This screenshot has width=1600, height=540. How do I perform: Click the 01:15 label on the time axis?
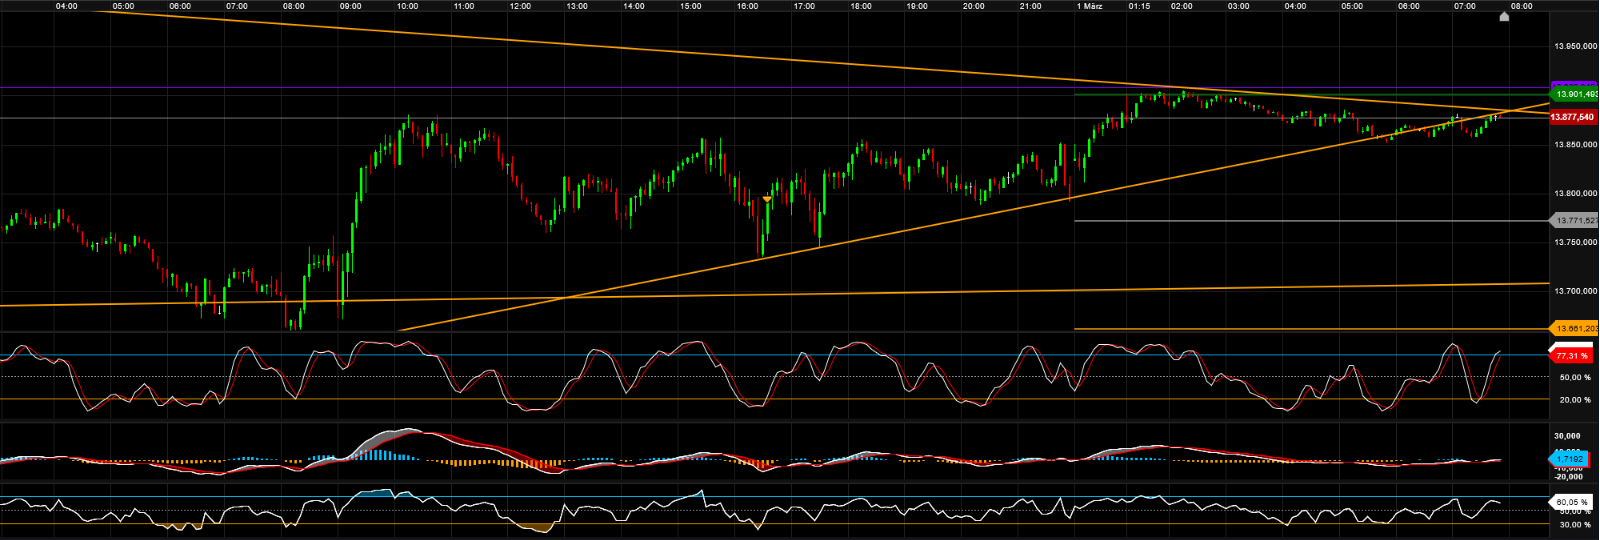click(x=1139, y=6)
